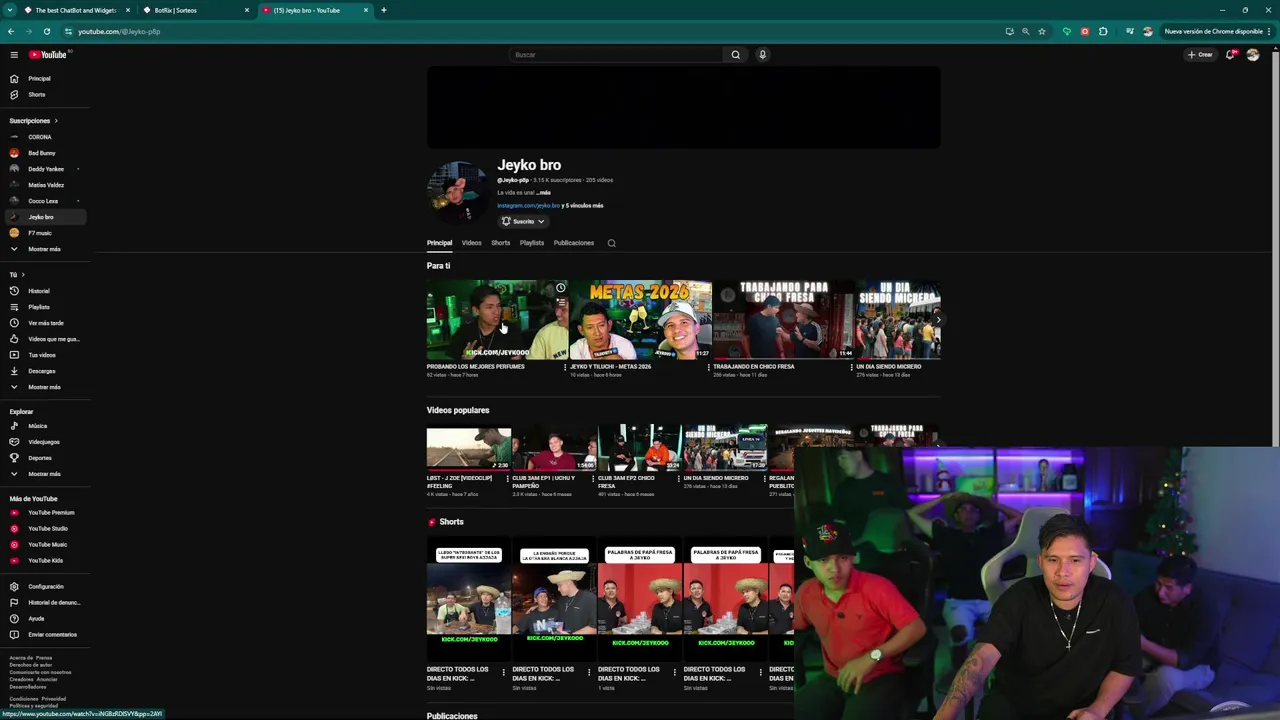Open account avatar menu in YouTube
The height and width of the screenshot is (720, 1280).
point(1253,55)
